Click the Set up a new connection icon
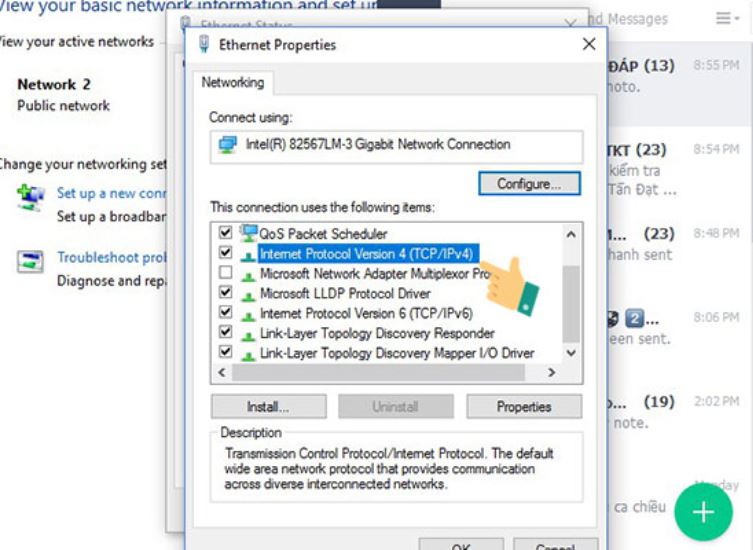This screenshot has width=753, height=550. coord(31,197)
